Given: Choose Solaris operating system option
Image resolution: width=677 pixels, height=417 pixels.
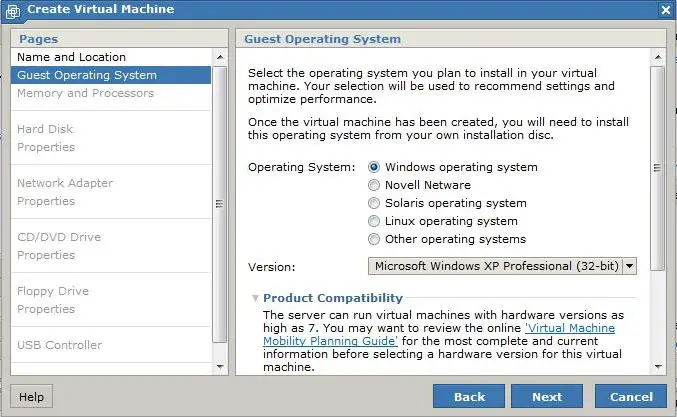Looking at the screenshot, I should pyautogui.click(x=374, y=203).
